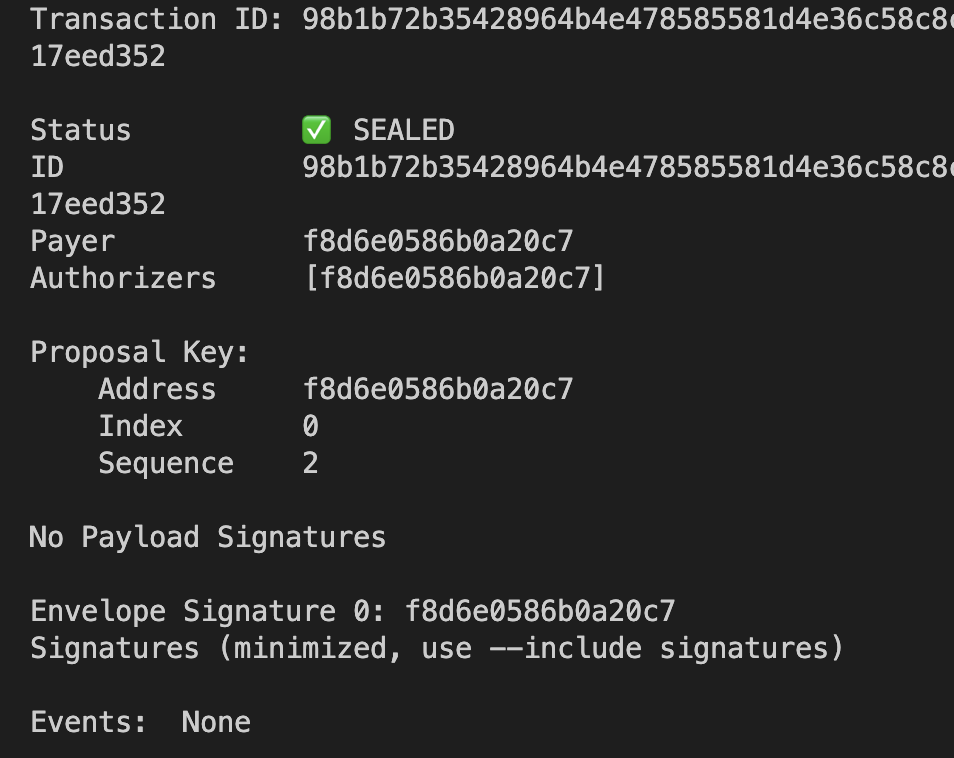Click the Proposal Key Address value
This screenshot has height=758, width=954.
pyautogui.click(x=438, y=389)
